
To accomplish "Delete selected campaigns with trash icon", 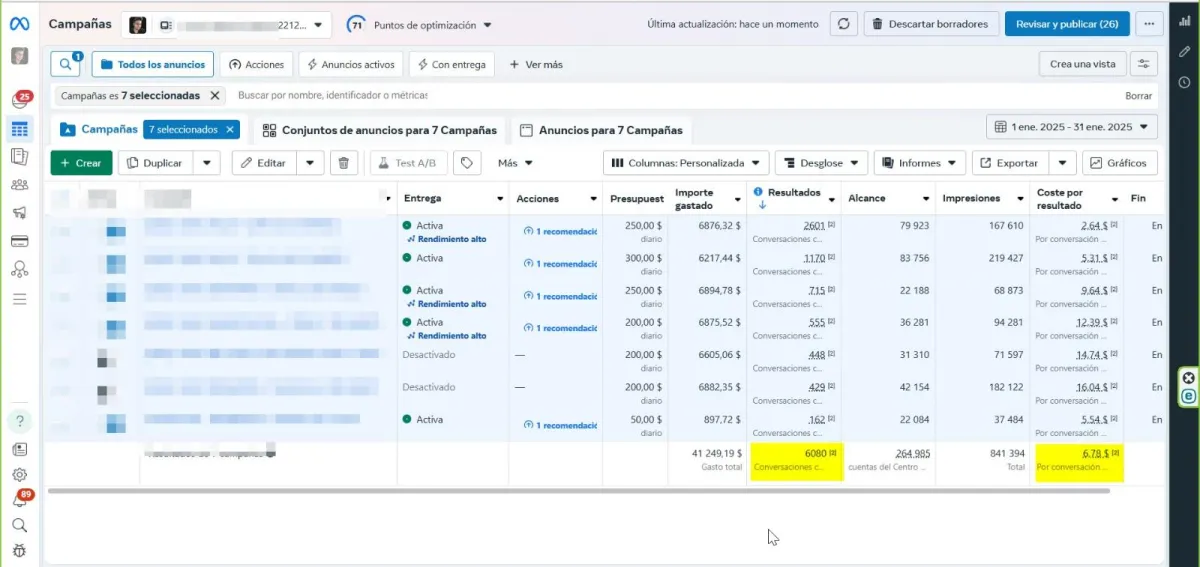I will pyautogui.click(x=343, y=163).
